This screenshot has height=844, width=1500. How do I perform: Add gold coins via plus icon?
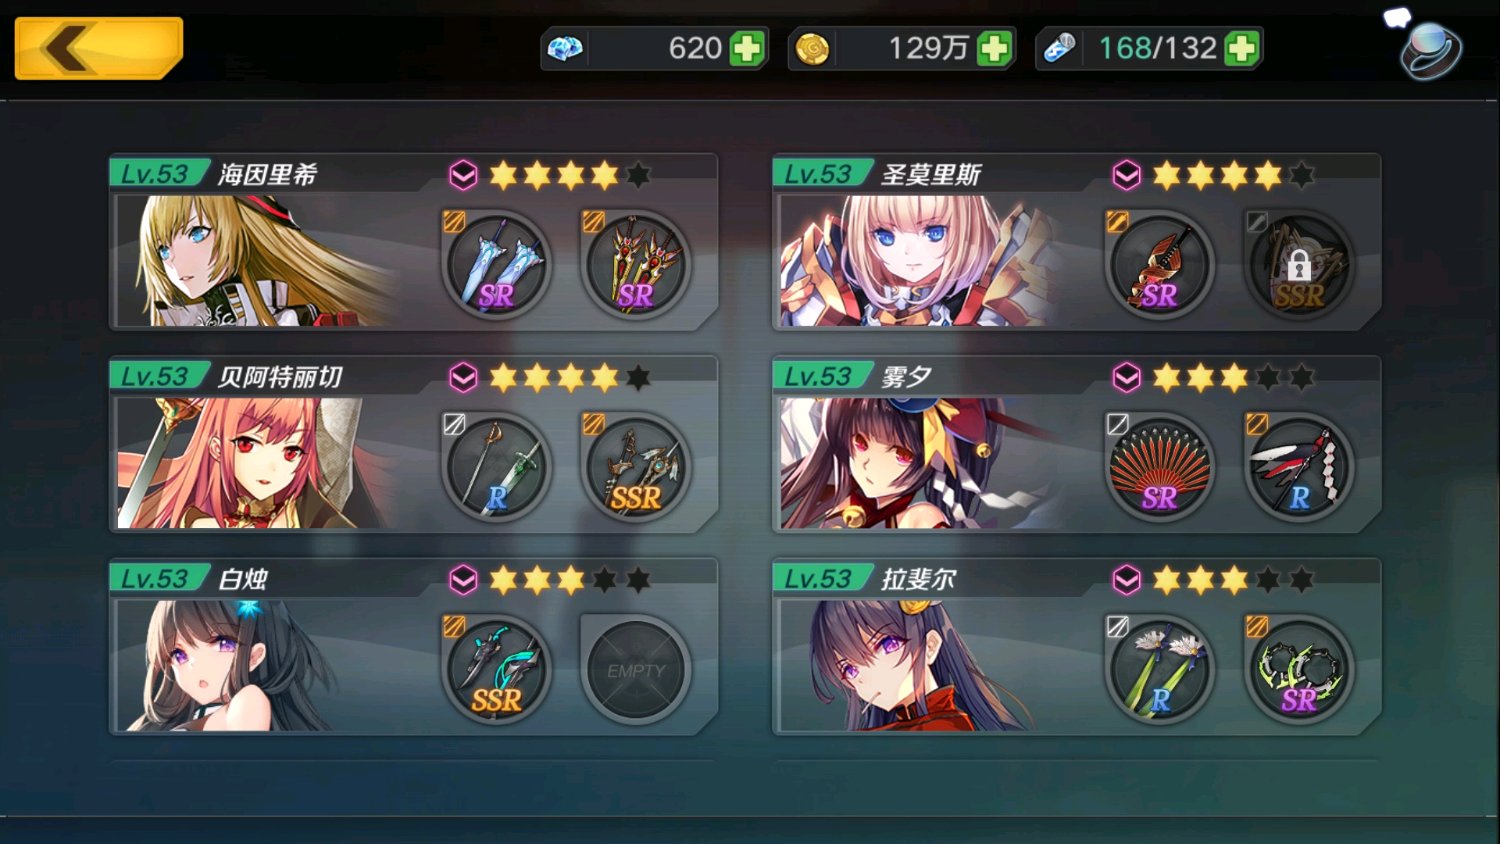pyautogui.click(x=994, y=48)
